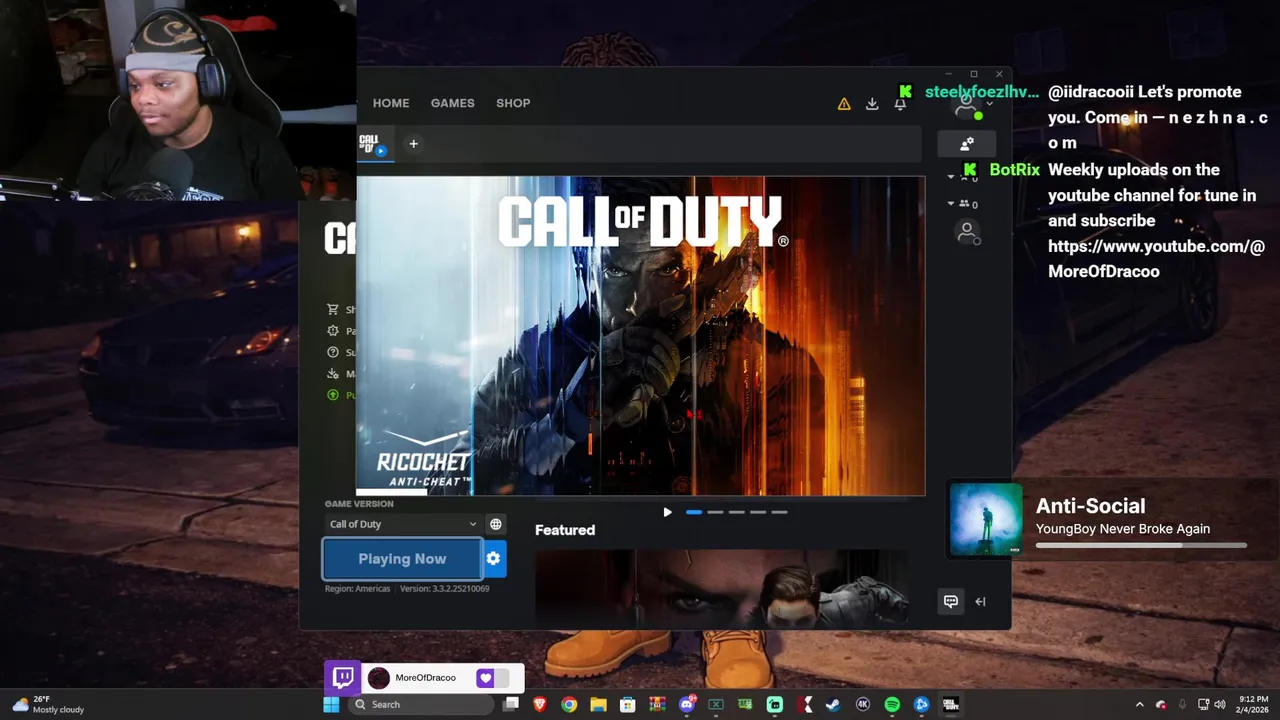1280x720 pixels.
Task: Click the shop cart icon in game menu
Action: tap(334, 310)
